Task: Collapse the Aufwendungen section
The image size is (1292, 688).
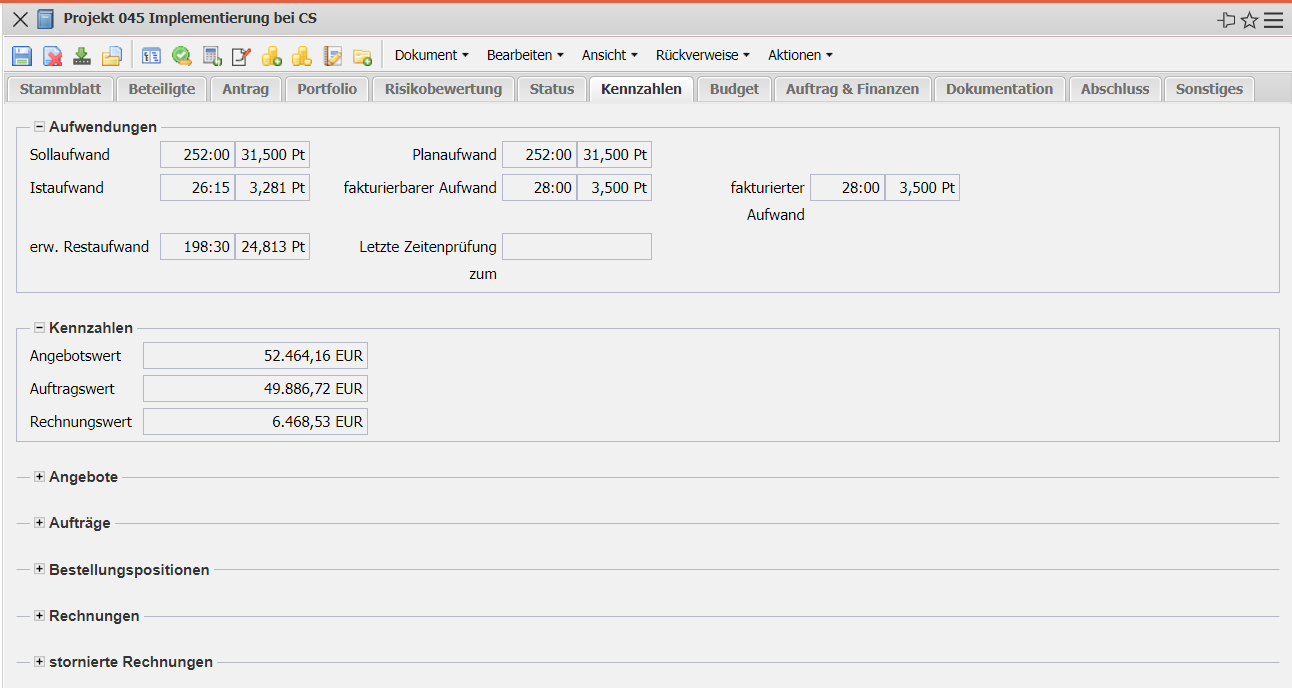Action: (x=40, y=127)
